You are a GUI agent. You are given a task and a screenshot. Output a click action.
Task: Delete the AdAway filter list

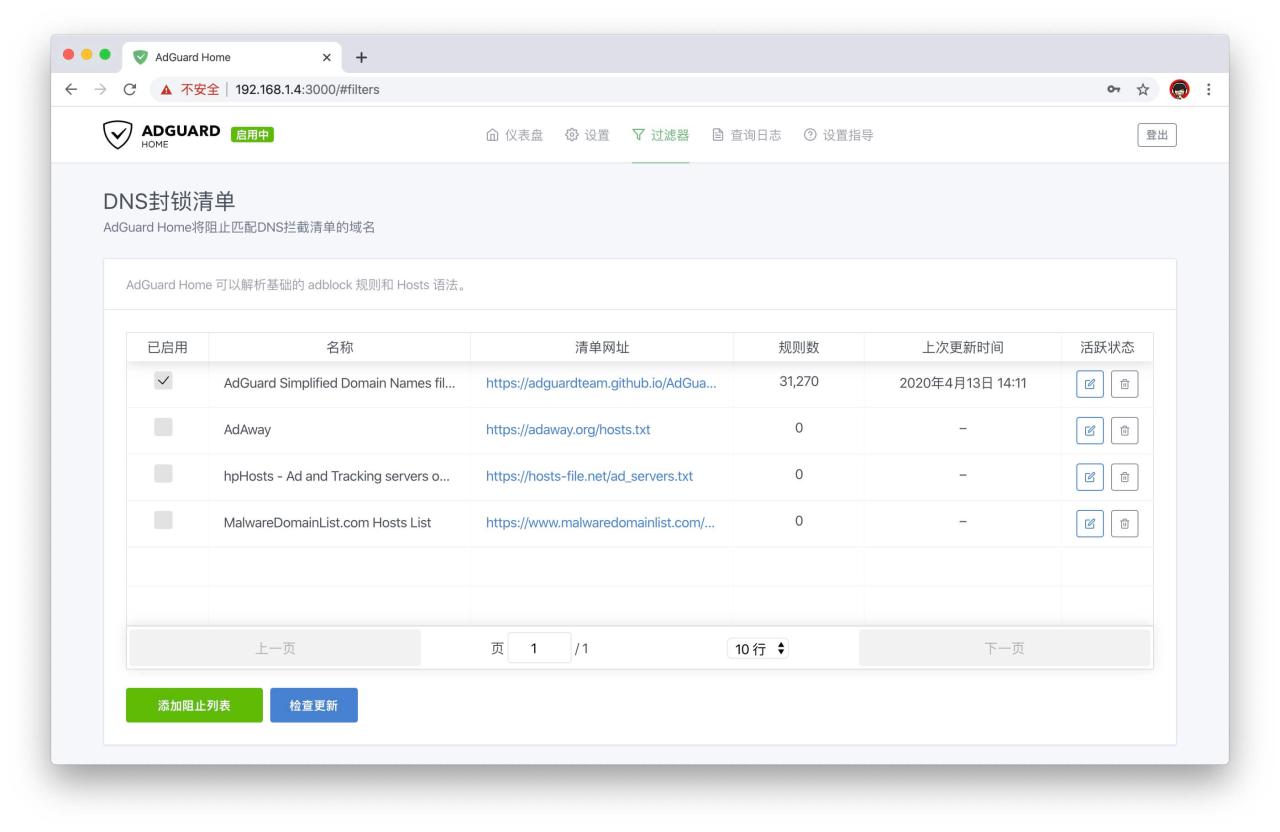click(x=1125, y=430)
